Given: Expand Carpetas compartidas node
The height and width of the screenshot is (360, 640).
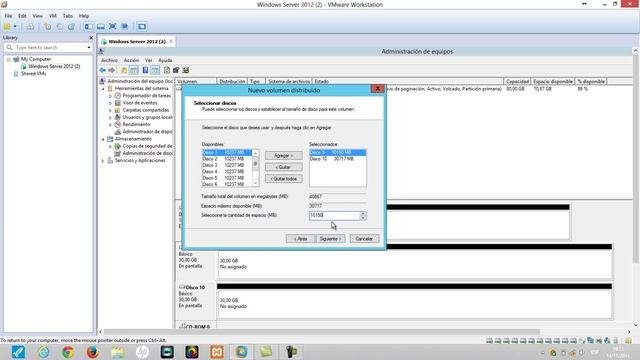Looking at the screenshot, I should (110, 110).
